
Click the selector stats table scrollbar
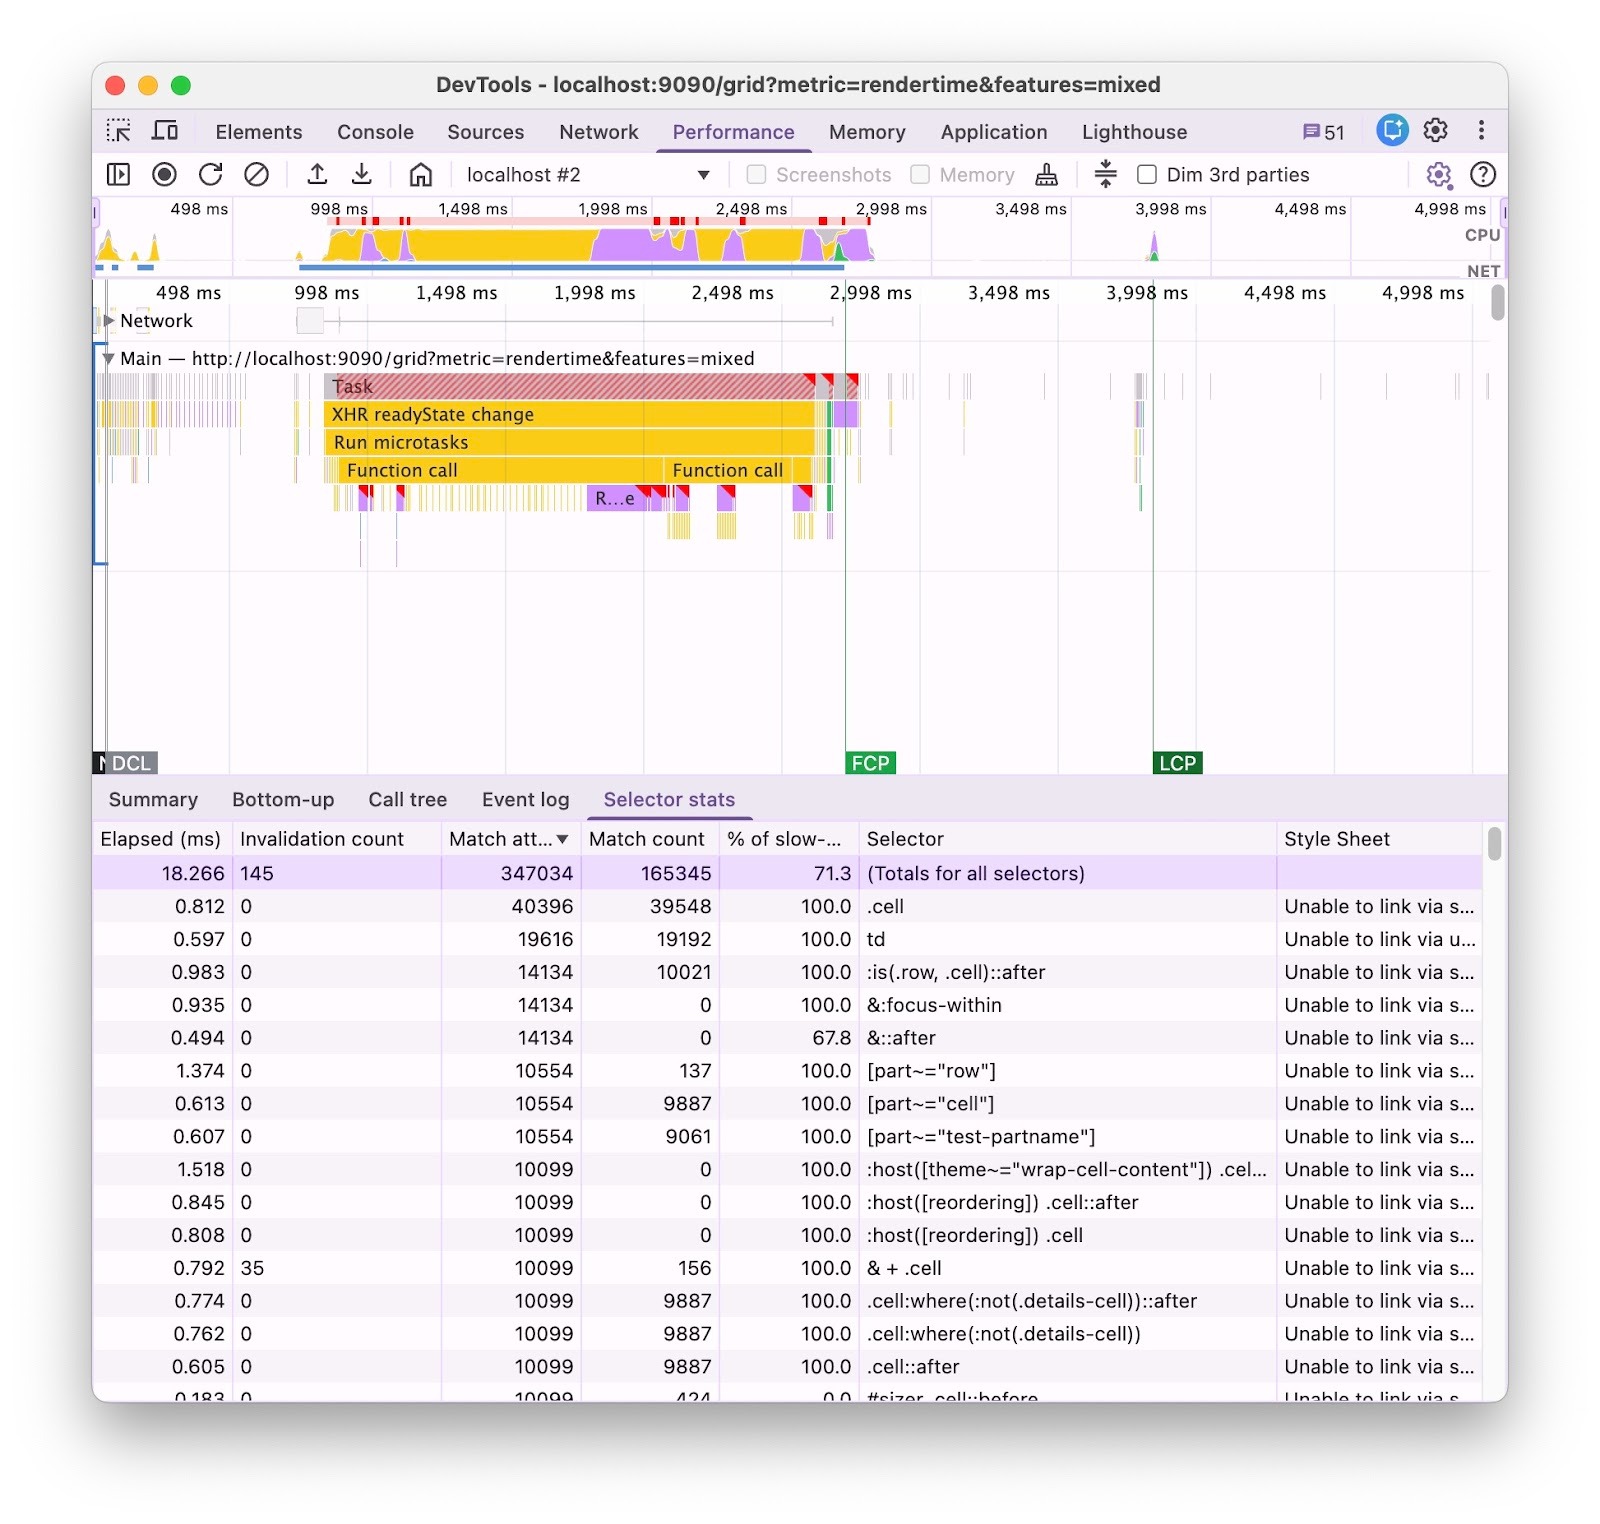click(1494, 844)
